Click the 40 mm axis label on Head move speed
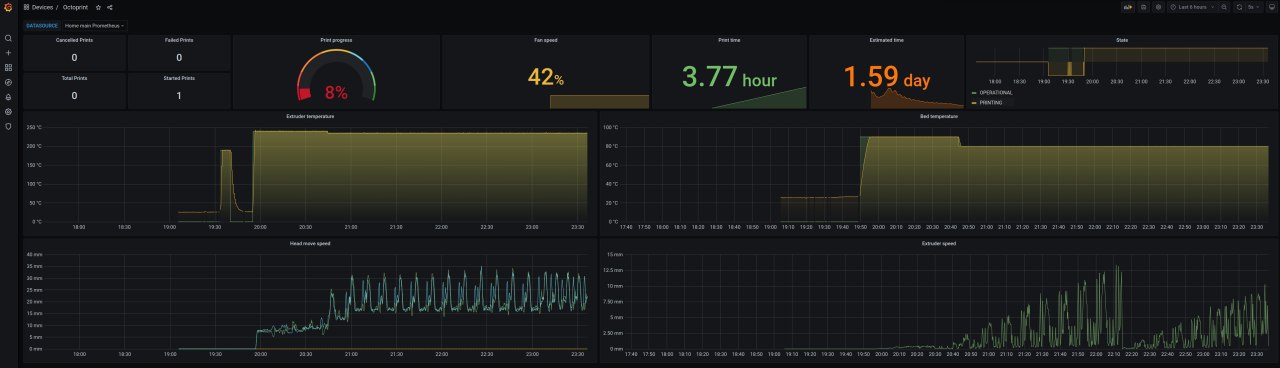1280x368 pixels. pos(33,254)
